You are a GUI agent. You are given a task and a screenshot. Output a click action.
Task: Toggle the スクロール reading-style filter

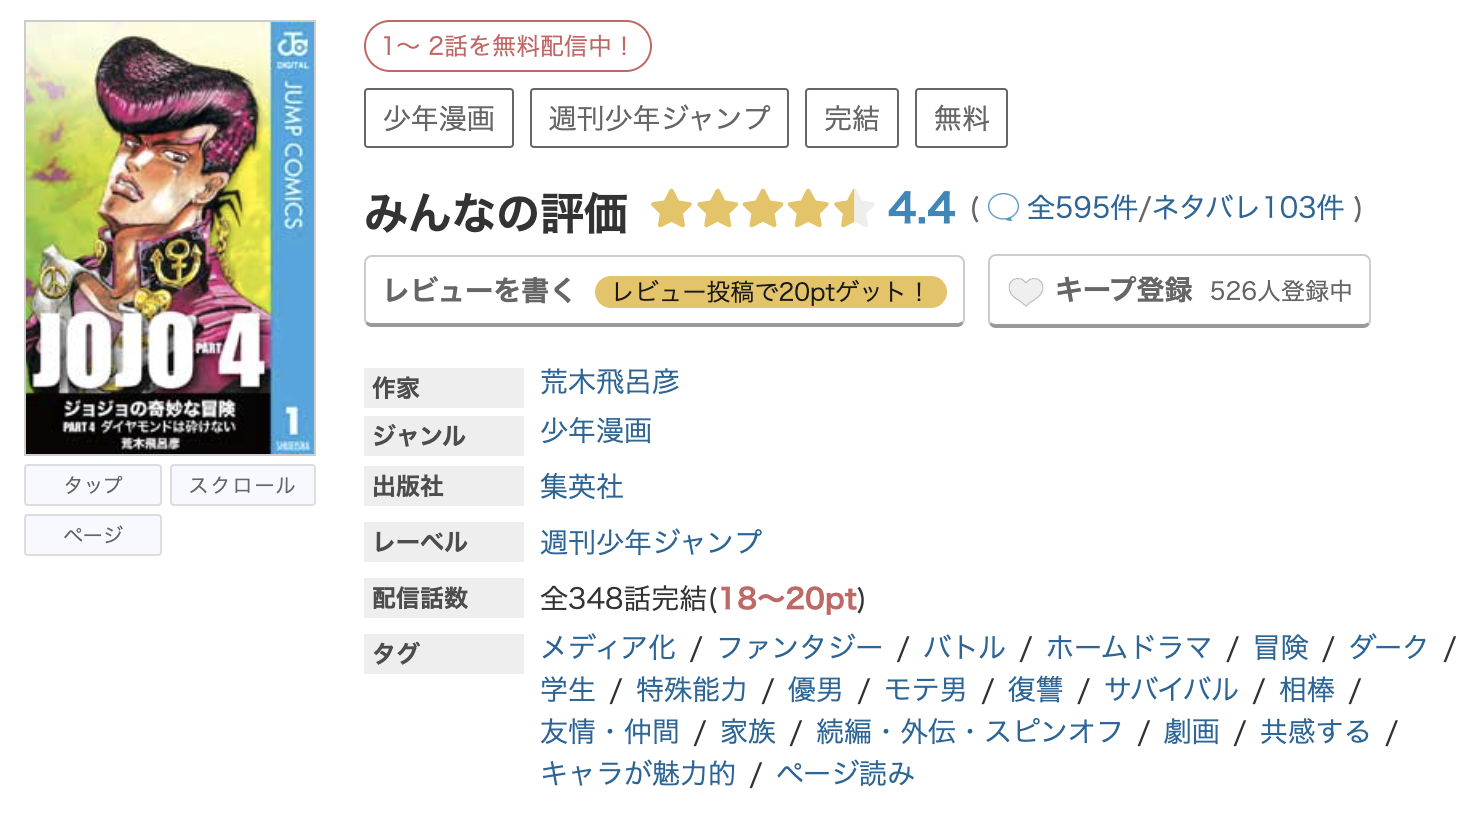pyautogui.click(x=242, y=485)
